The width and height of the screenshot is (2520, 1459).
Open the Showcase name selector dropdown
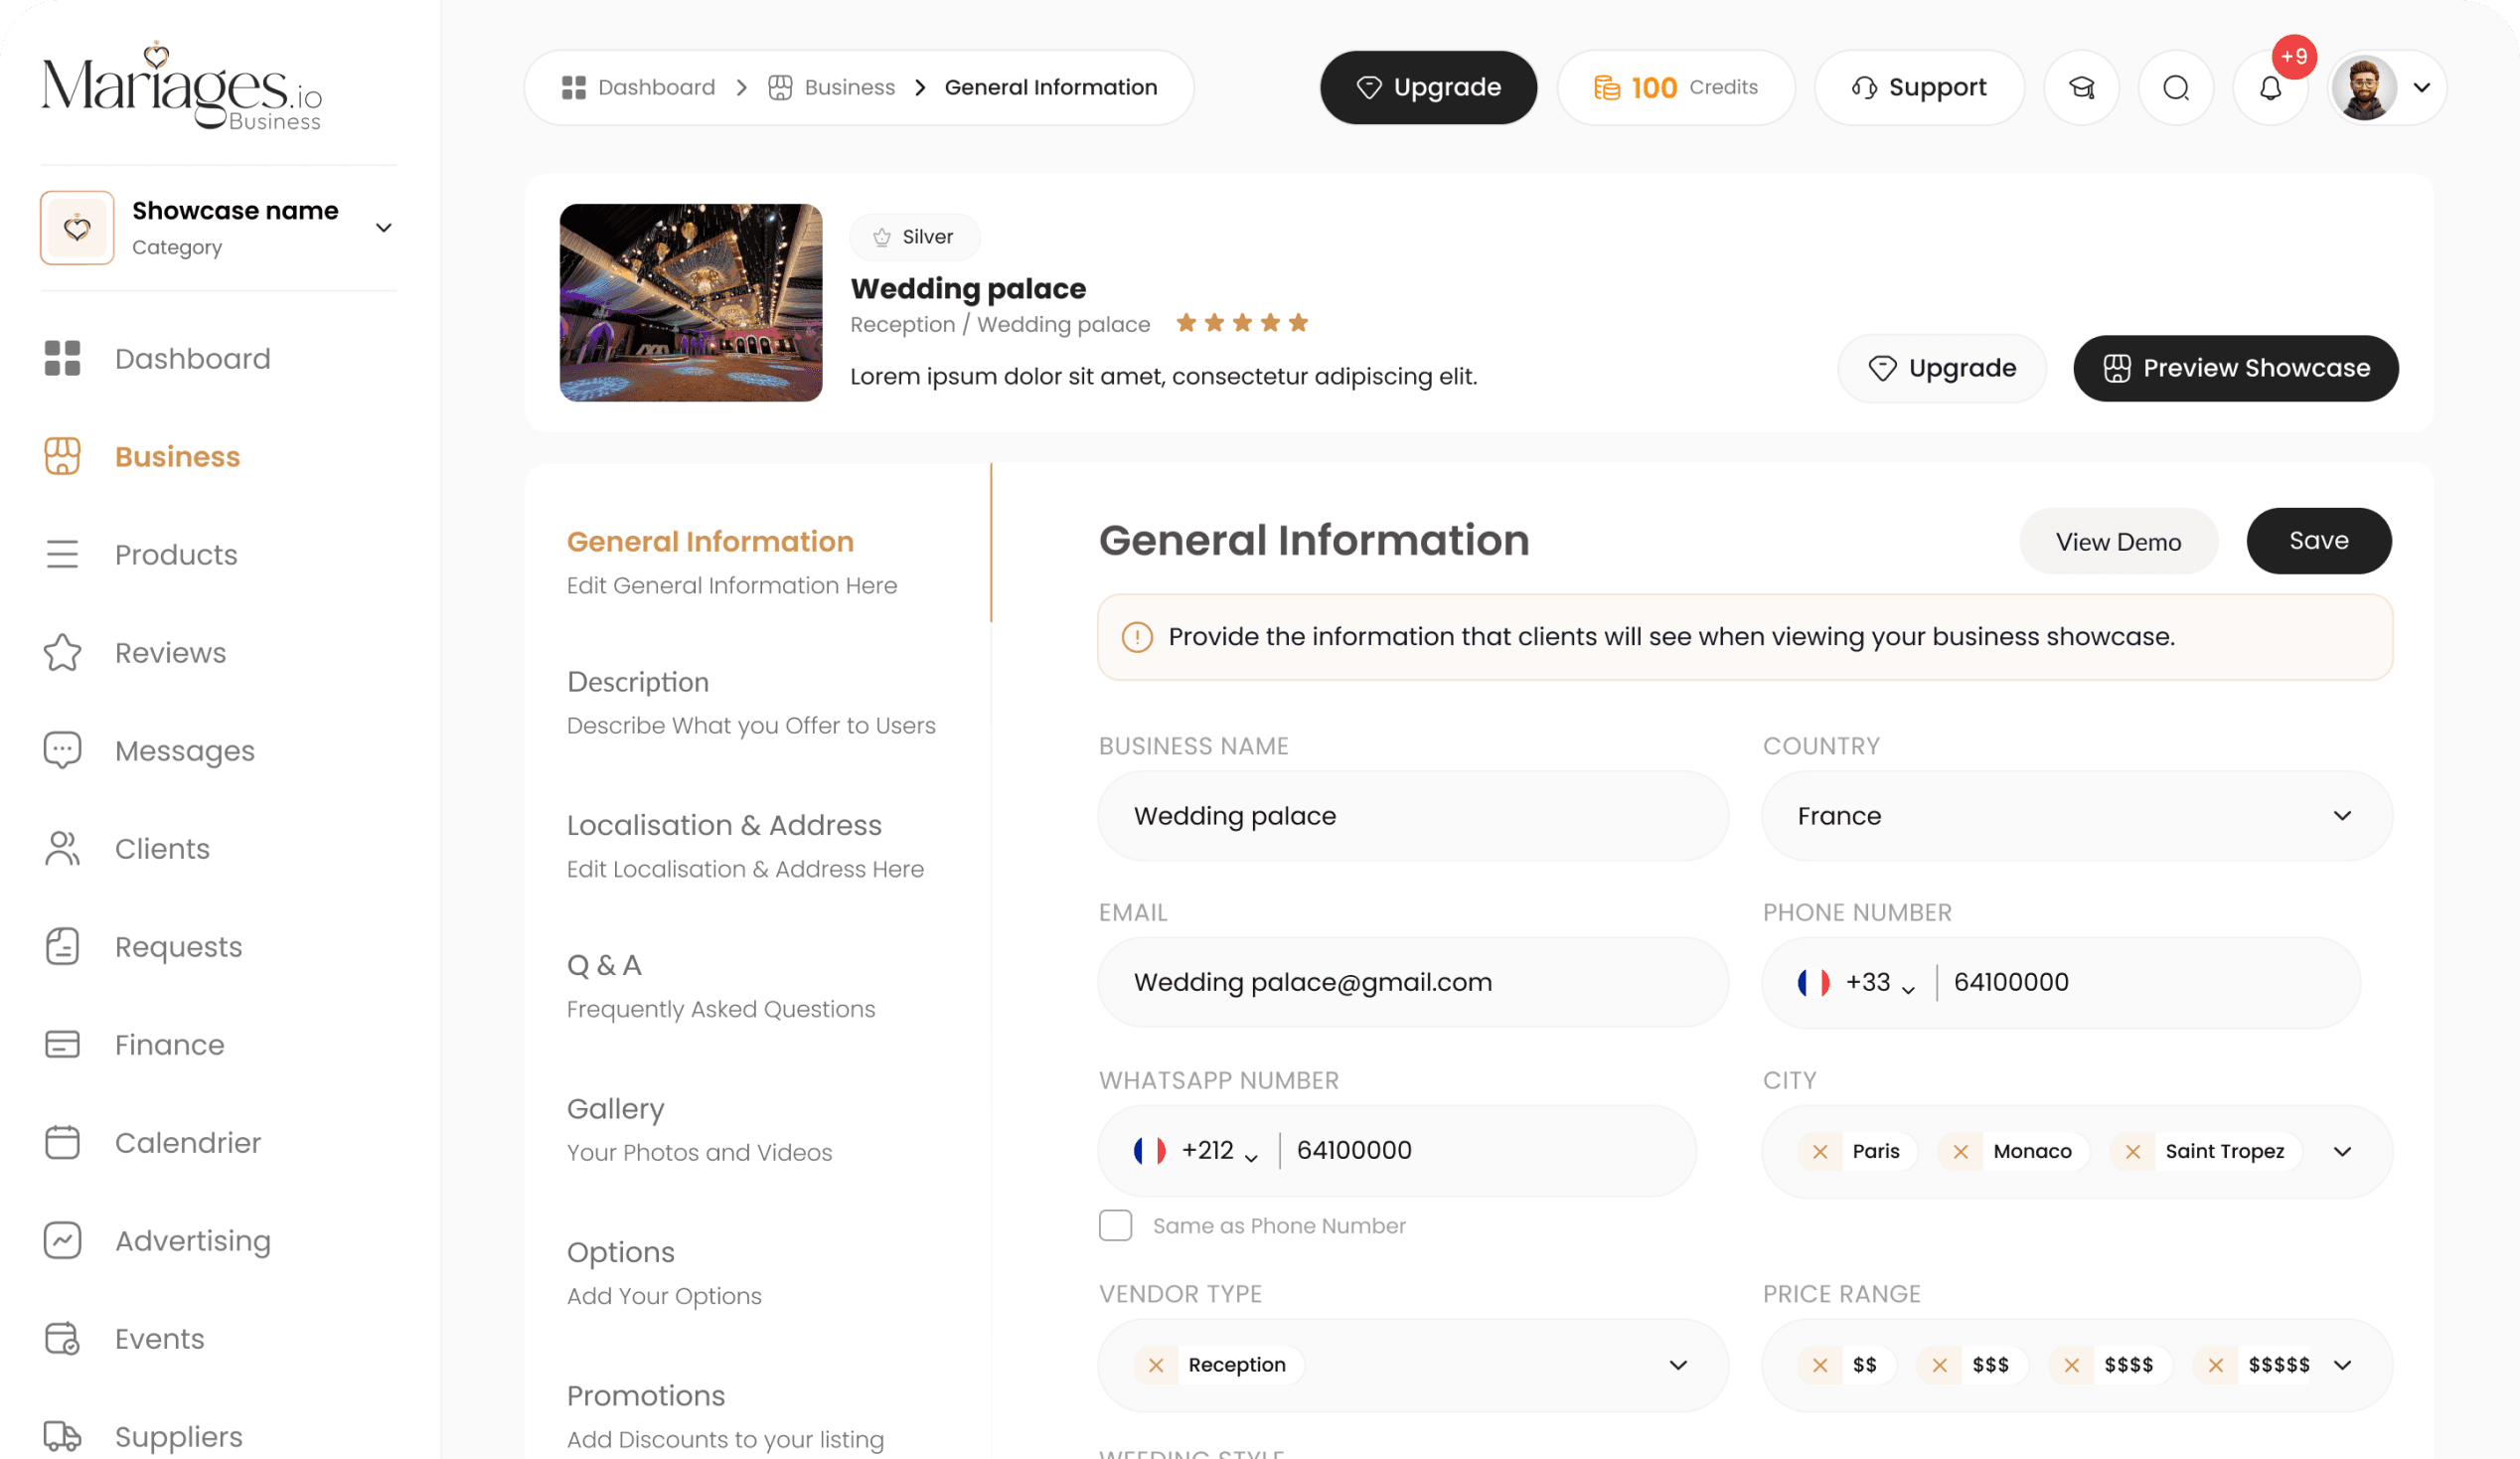pos(383,228)
